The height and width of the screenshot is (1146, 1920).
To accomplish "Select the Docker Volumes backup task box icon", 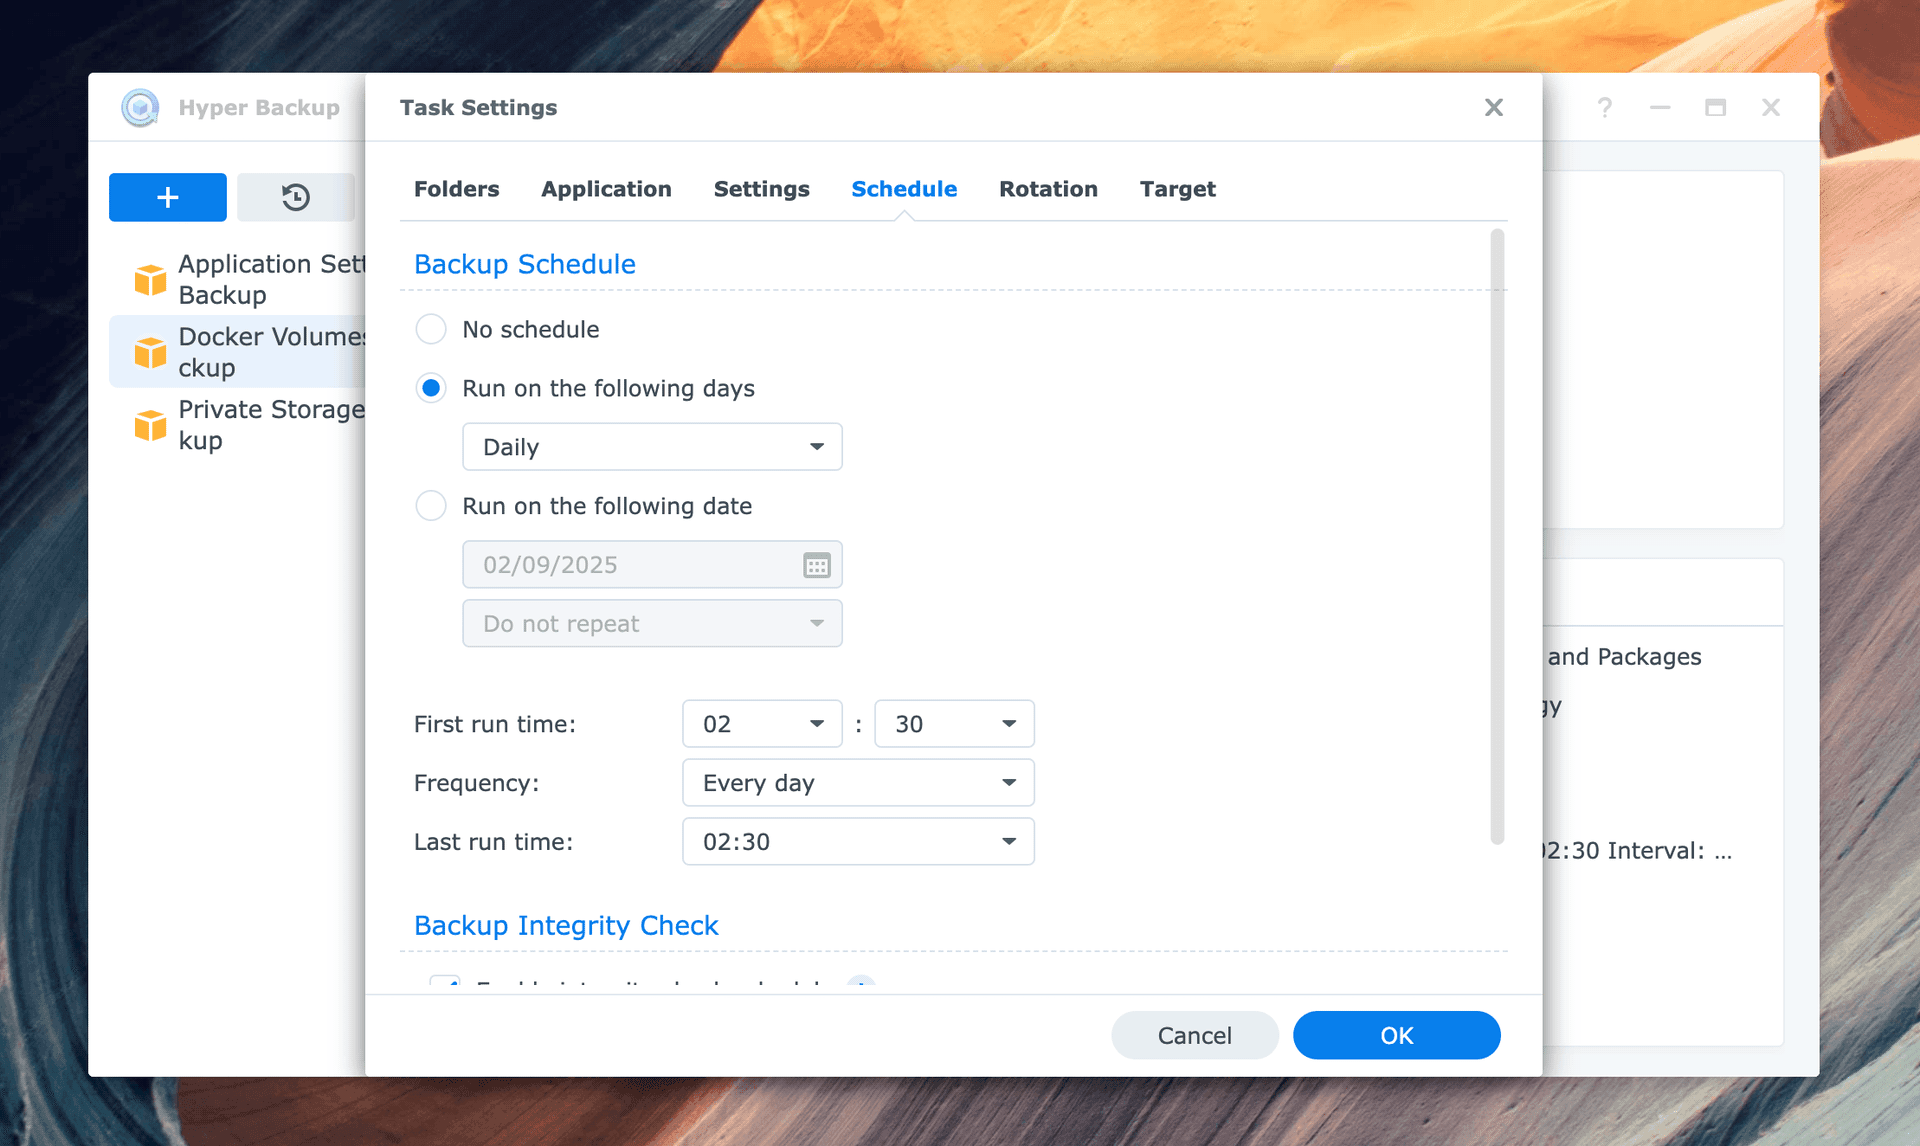I will pyautogui.click(x=150, y=352).
